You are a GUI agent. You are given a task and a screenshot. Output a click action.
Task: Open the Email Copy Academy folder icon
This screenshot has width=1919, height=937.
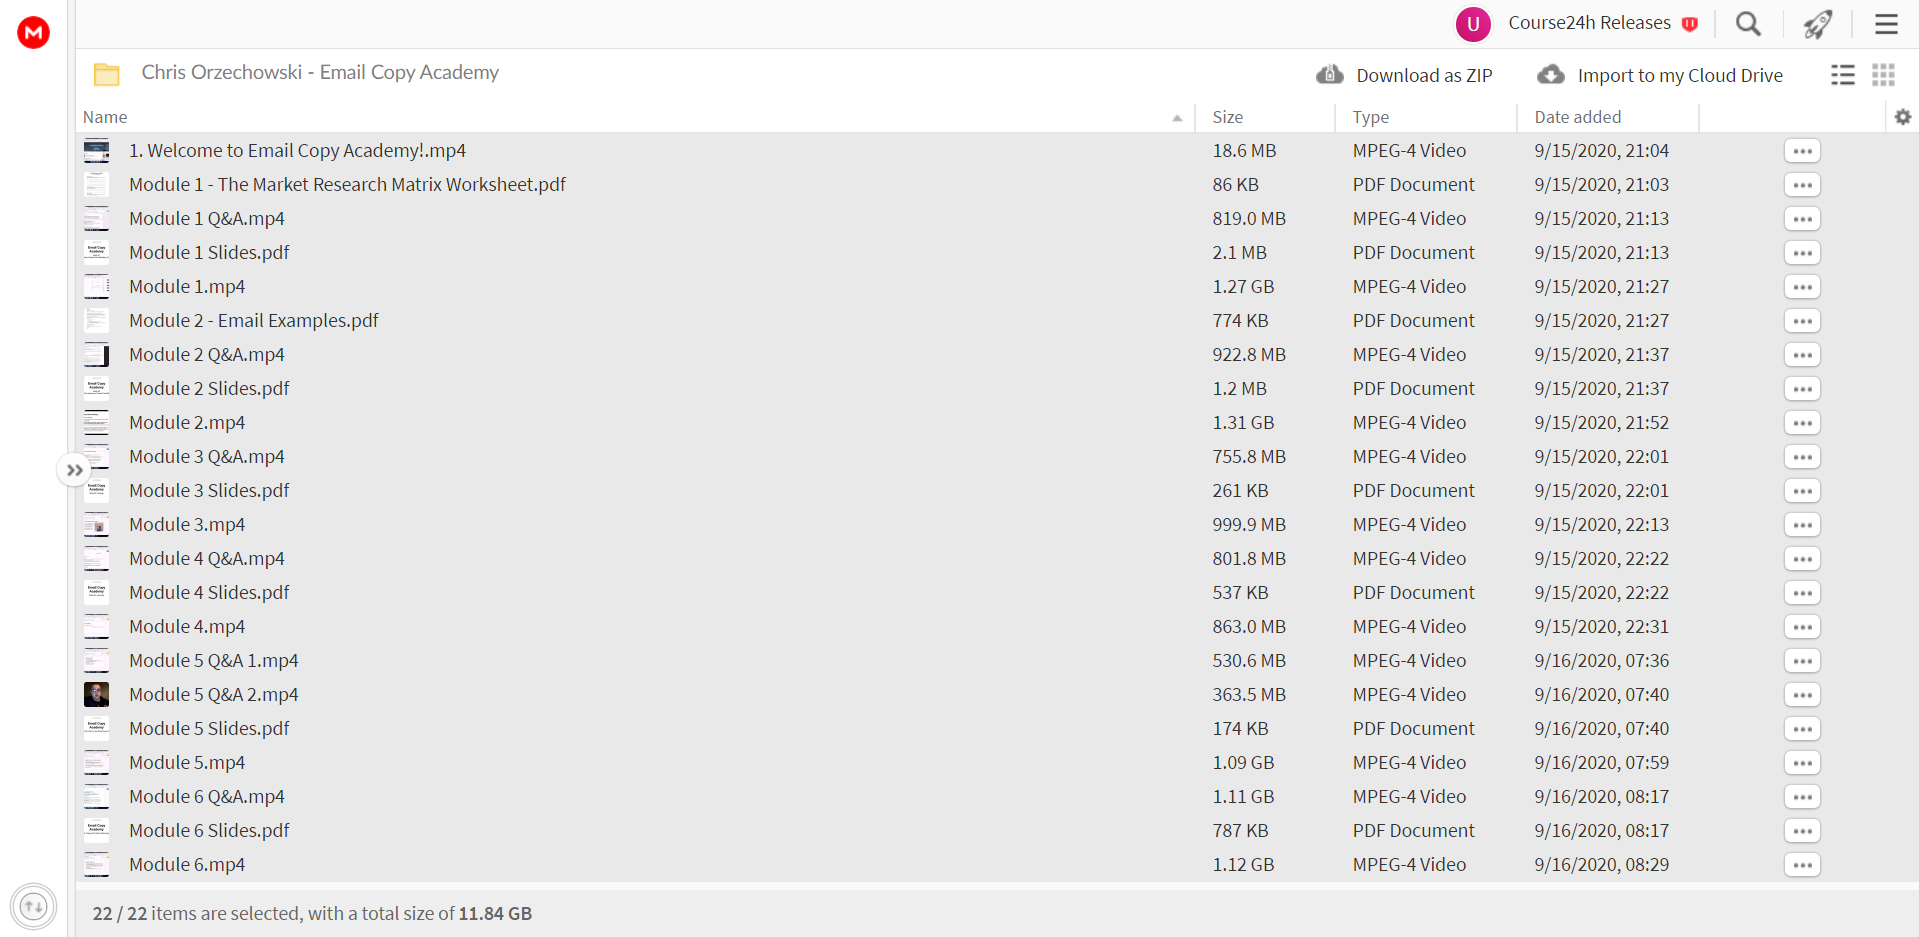(x=107, y=74)
